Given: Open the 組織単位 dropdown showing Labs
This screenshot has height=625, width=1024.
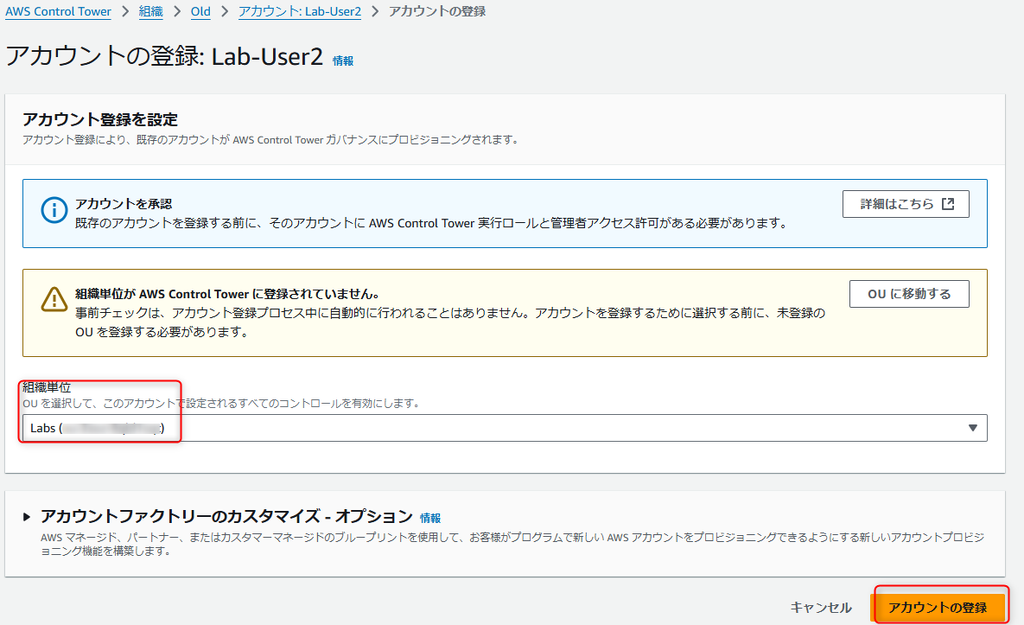Looking at the screenshot, I should tap(505, 428).
